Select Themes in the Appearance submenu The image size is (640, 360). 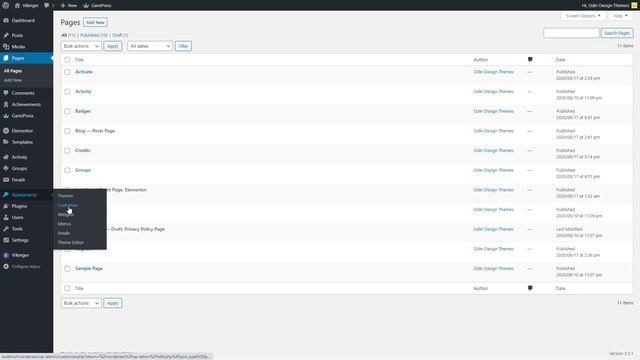[65, 196]
